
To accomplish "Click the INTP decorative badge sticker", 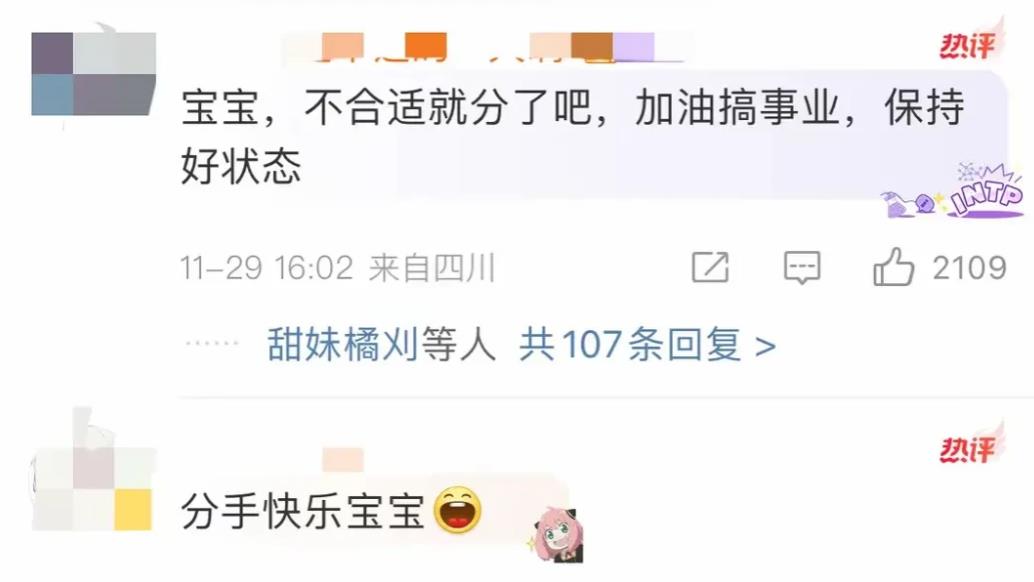I will 954,191.
